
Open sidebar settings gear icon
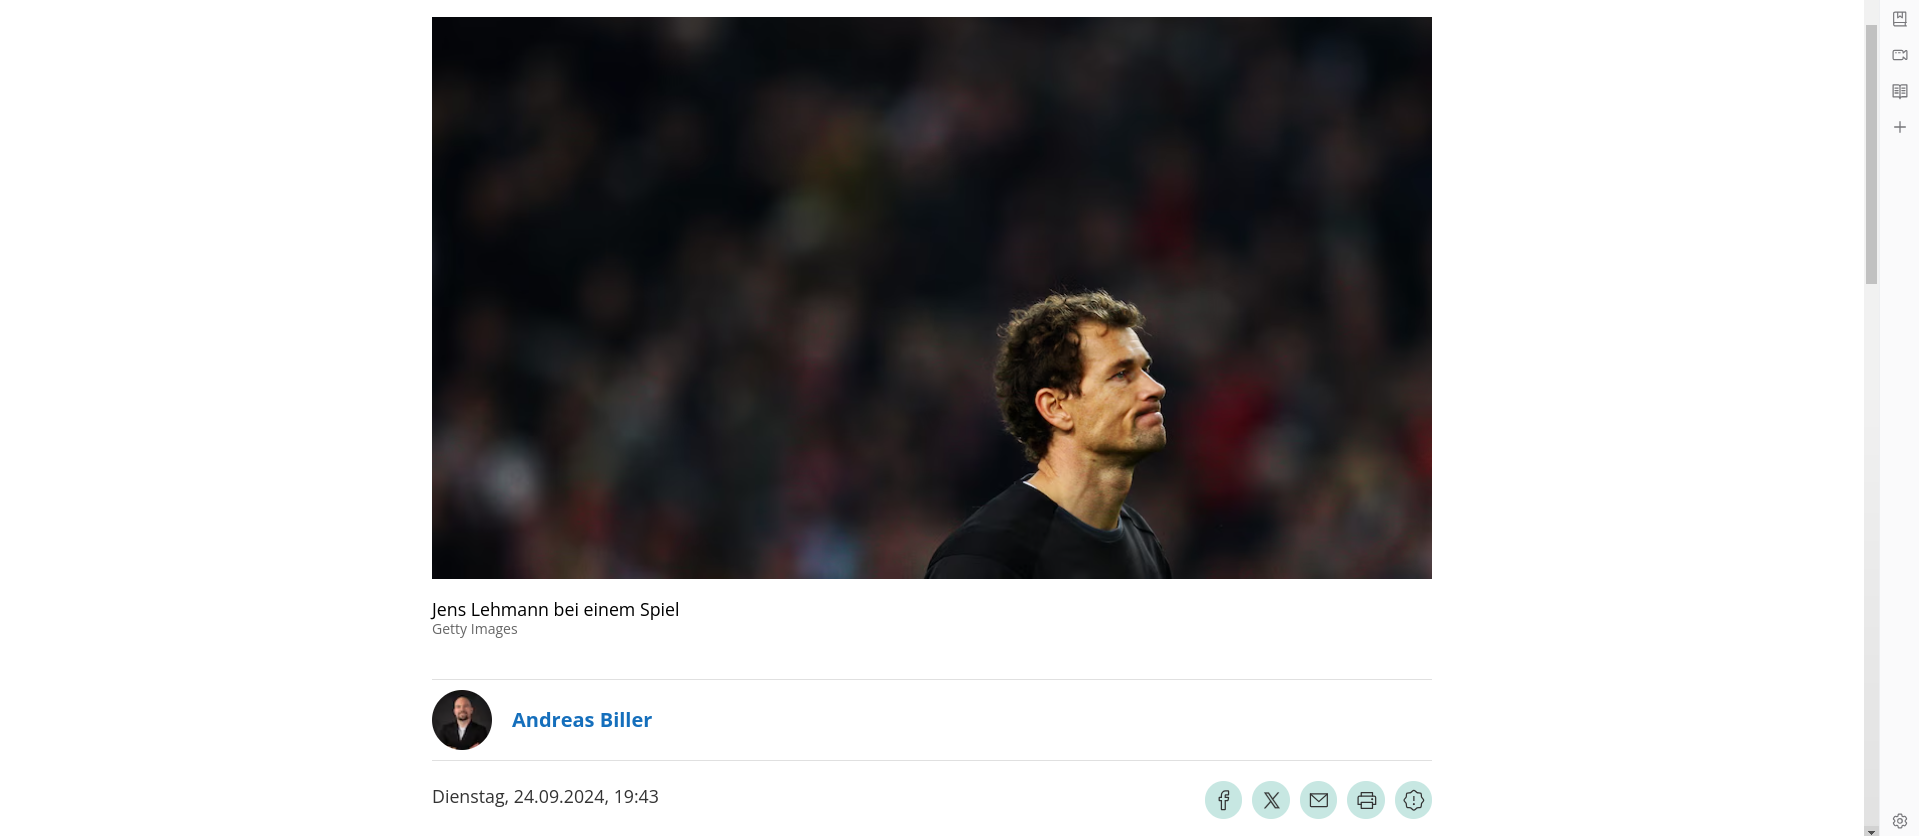click(x=1900, y=821)
